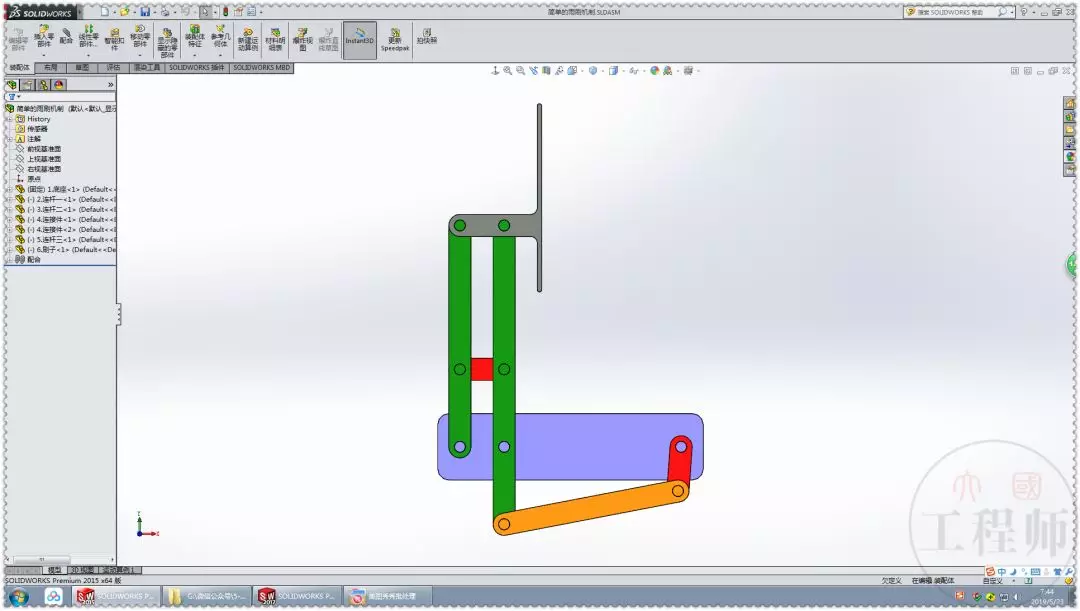Select the 前视基准面 front plane
This screenshot has width=1080, height=611.
[44, 149]
